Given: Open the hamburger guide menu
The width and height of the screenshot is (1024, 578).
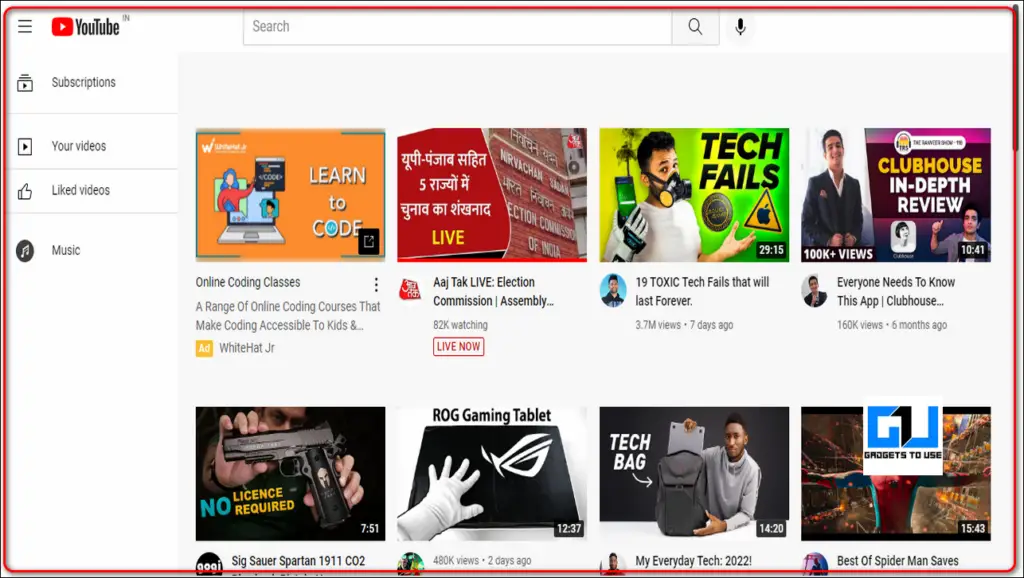Looking at the screenshot, I should tap(25, 26).
